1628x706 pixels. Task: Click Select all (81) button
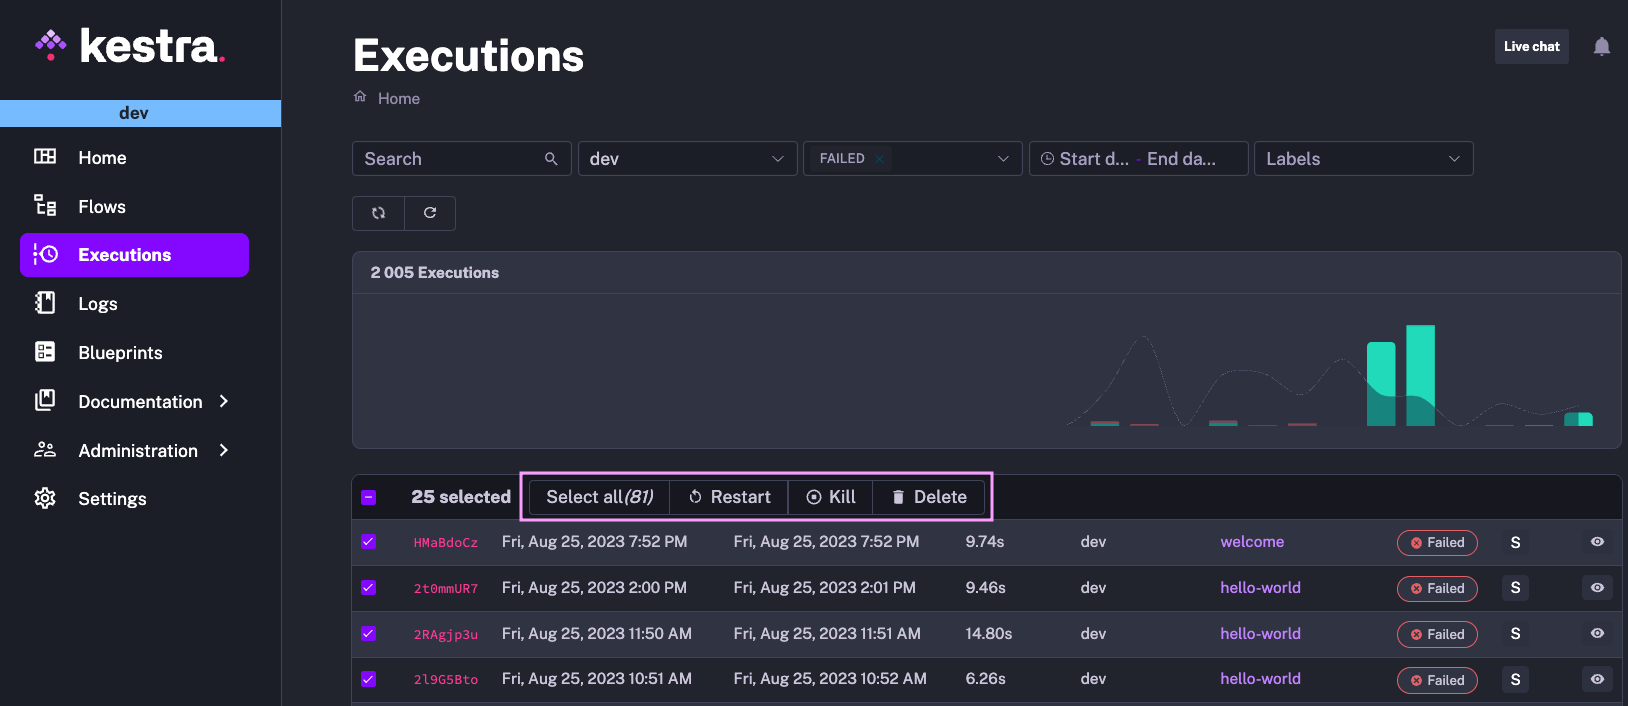(599, 497)
